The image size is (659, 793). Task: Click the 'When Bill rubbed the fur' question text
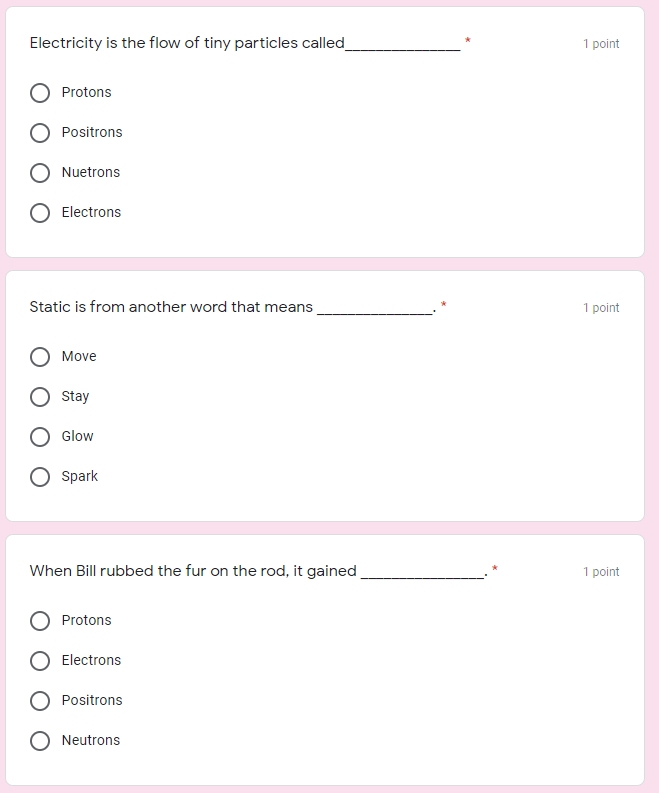(193, 571)
